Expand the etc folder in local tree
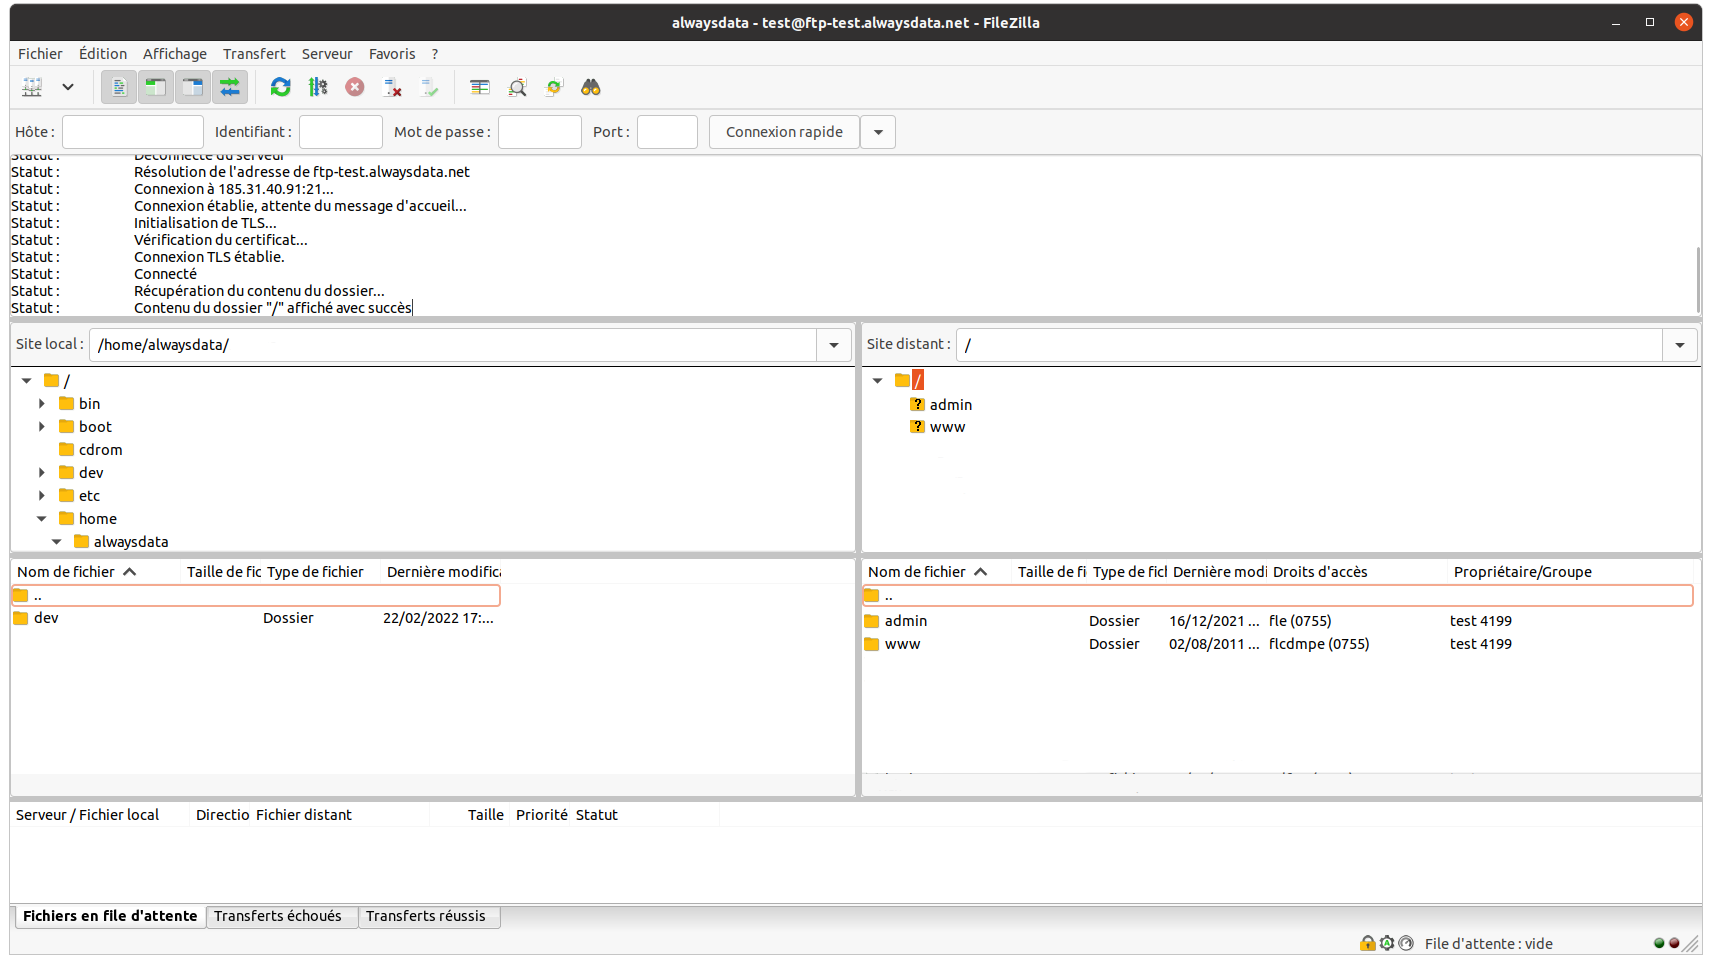The image size is (1712, 968). (x=42, y=496)
